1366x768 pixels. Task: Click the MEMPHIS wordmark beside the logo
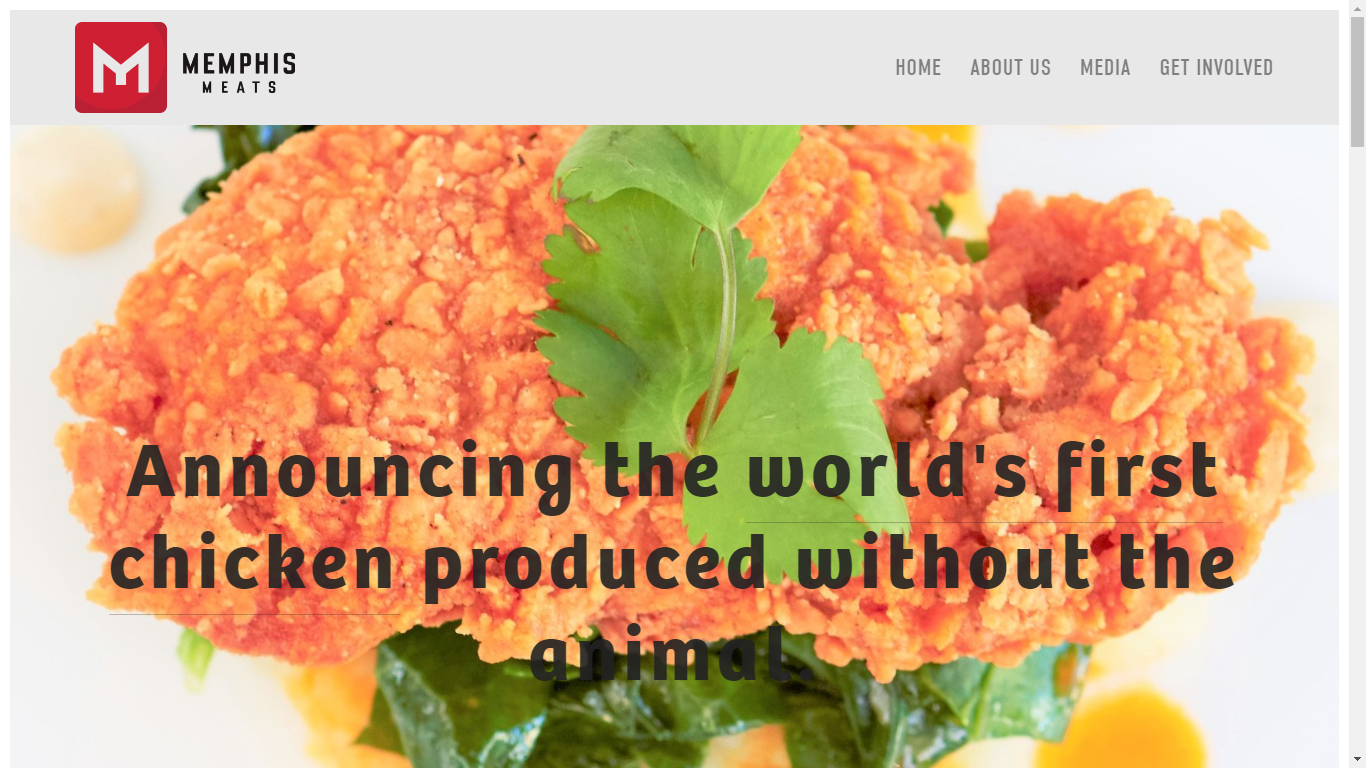[239, 66]
